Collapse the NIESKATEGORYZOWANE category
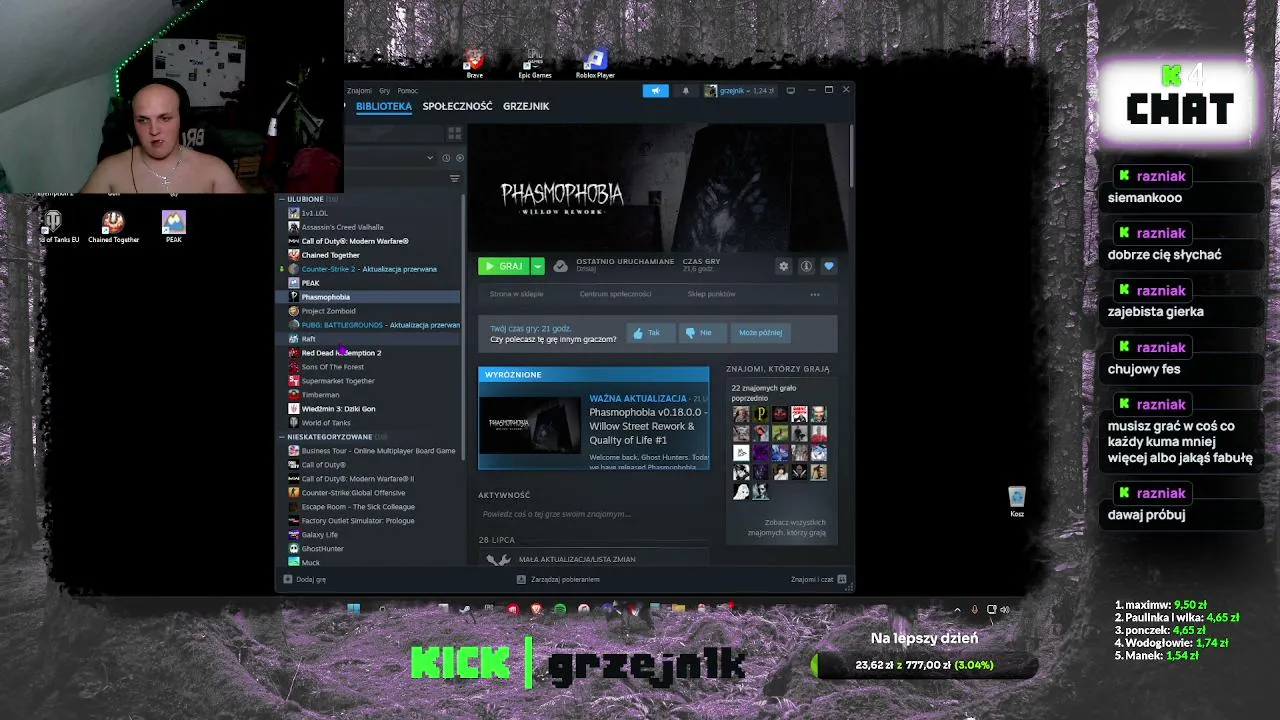Image resolution: width=1280 pixels, height=720 pixels. [282, 437]
